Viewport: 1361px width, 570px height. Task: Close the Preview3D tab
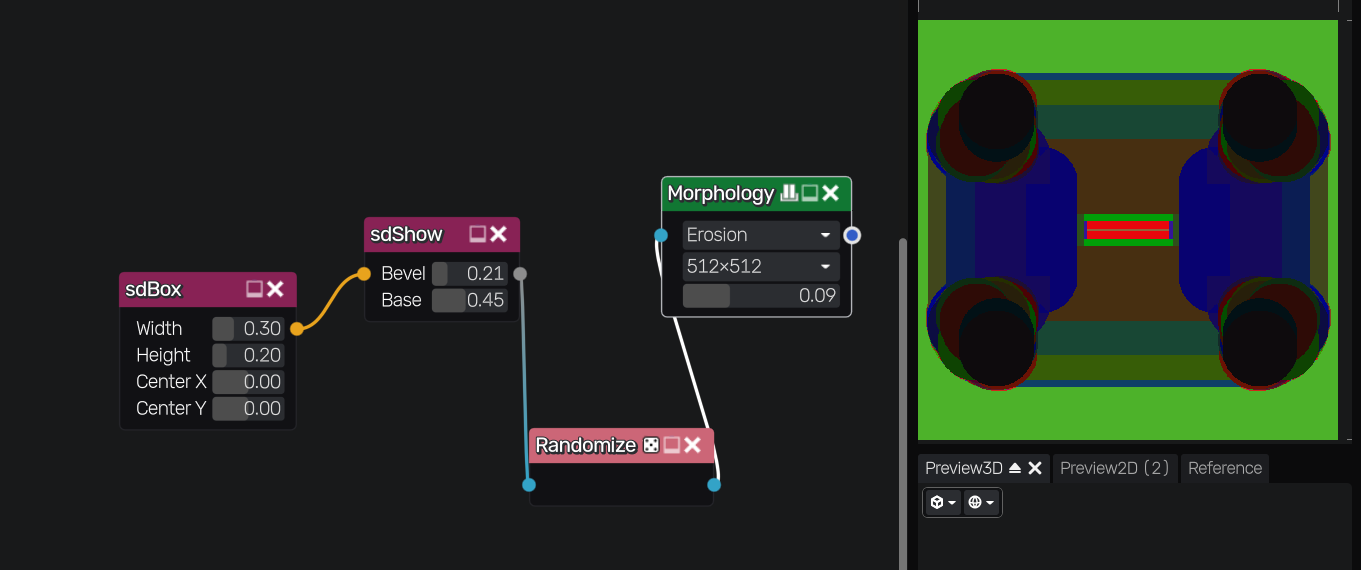1035,468
